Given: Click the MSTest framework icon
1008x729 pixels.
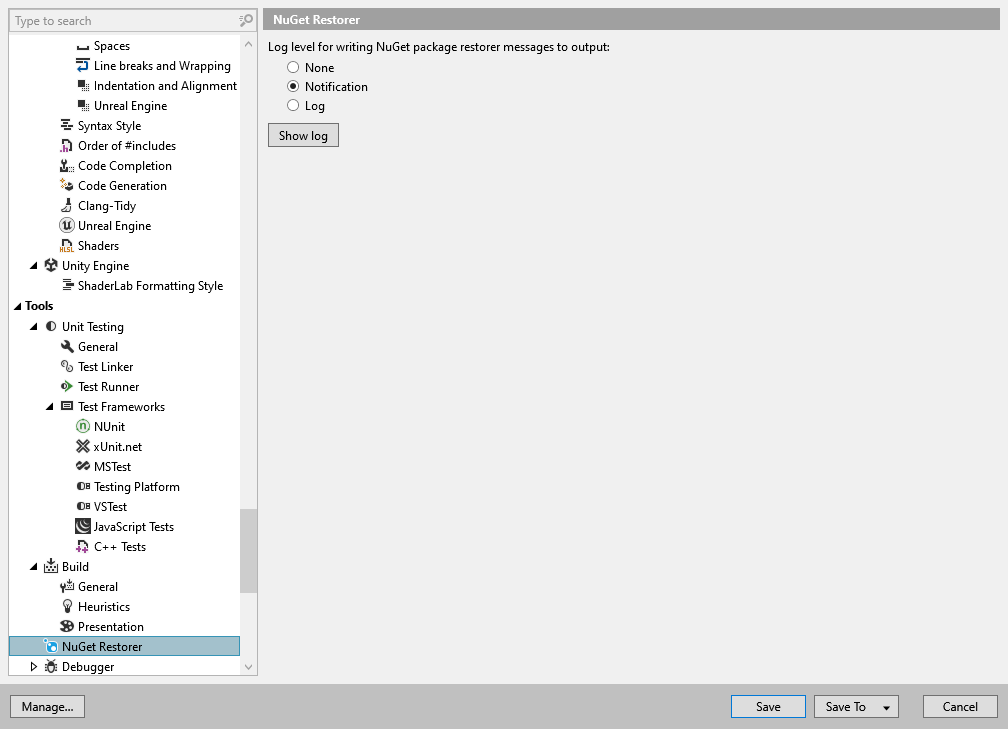Looking at the screenshot, I should 82,466.
